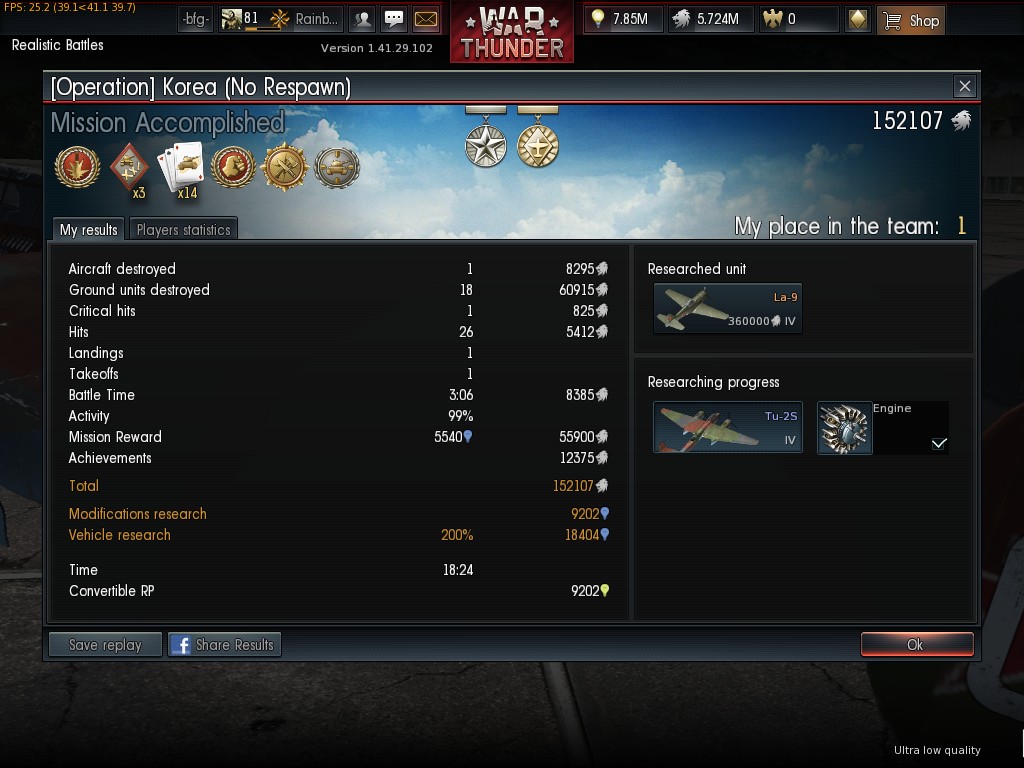Toggle the Engine modification checkbox
Viewport: 1024px width, 768px height.
click(938, 443)
